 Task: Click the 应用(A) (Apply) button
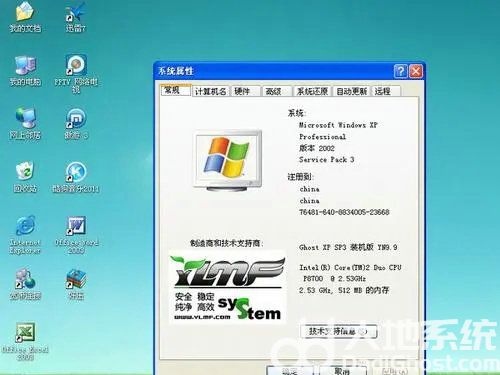click(395, 371)
